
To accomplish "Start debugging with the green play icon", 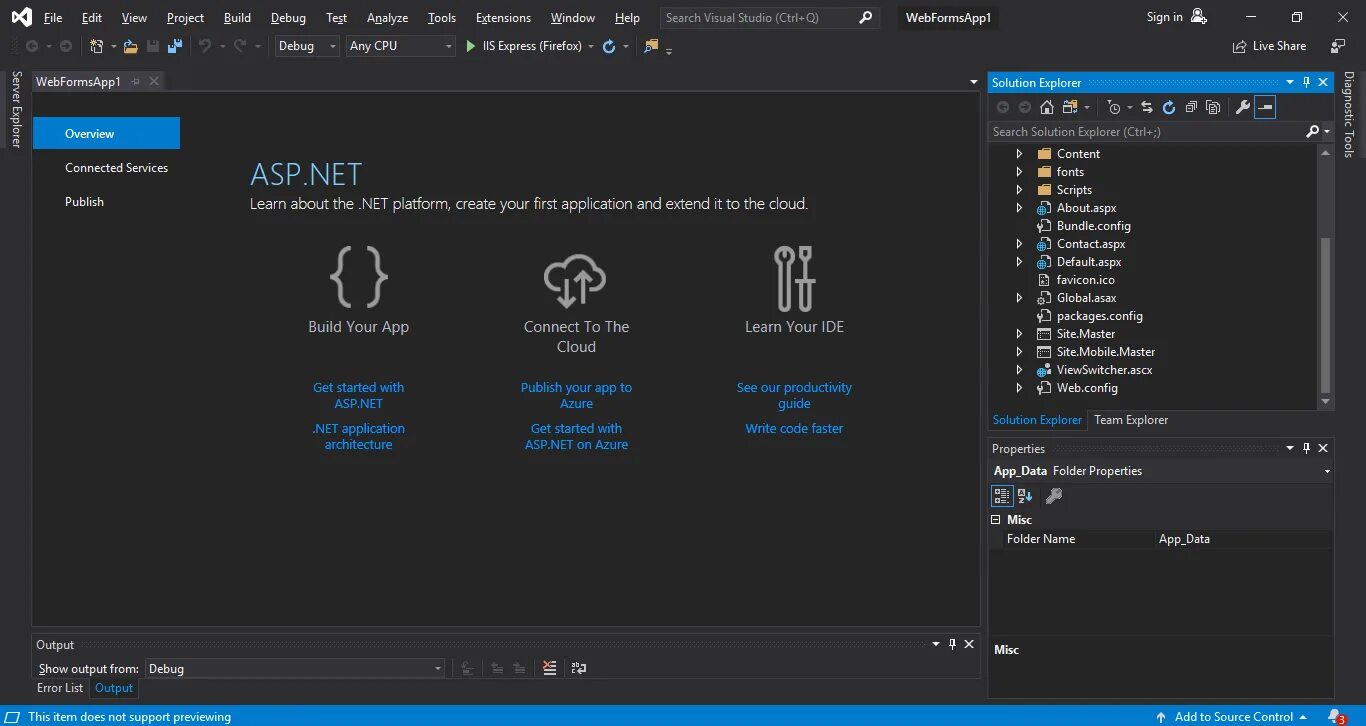I will [x=471, y=46].
